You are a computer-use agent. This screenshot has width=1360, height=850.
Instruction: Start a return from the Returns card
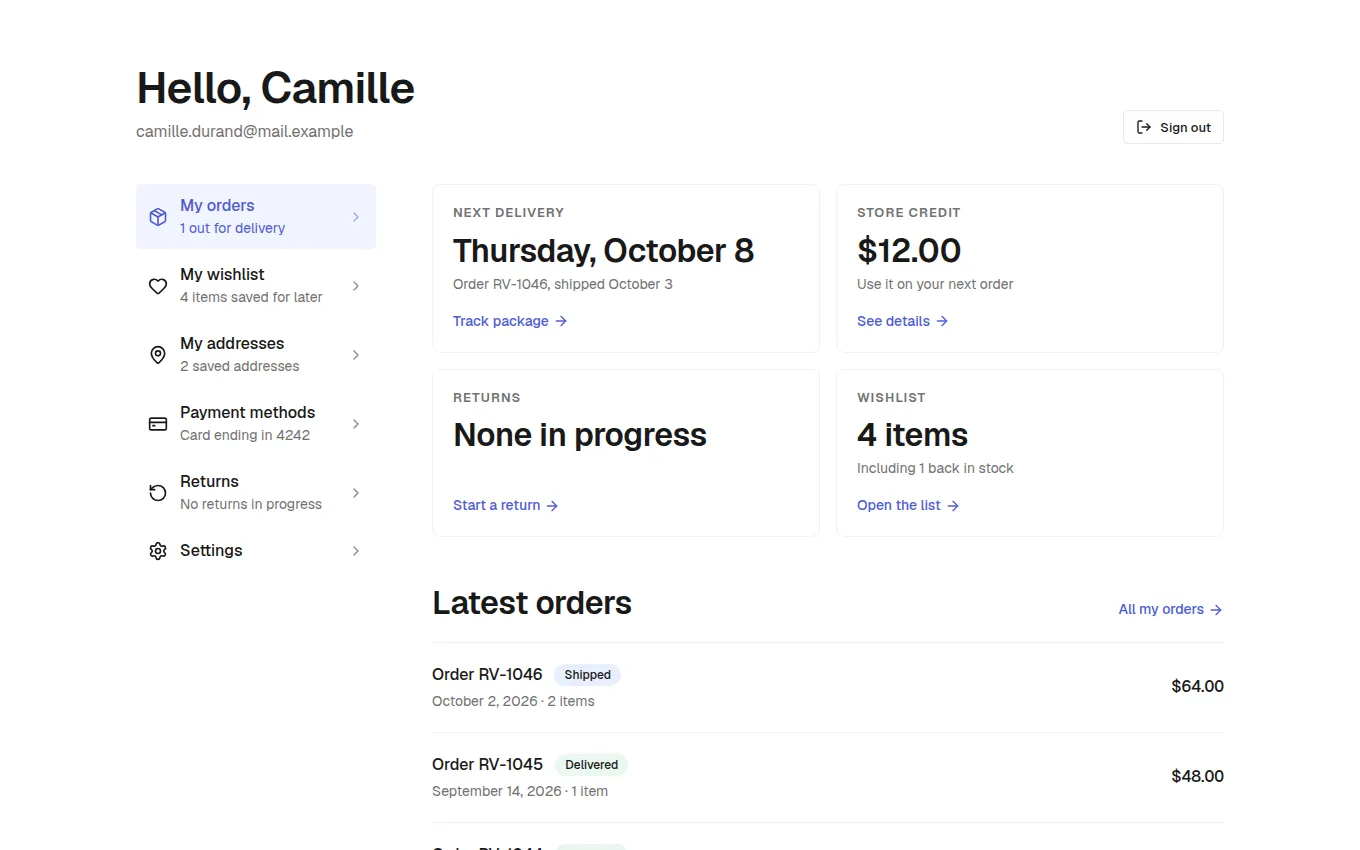pyautogui.click(x=505, y=505)
